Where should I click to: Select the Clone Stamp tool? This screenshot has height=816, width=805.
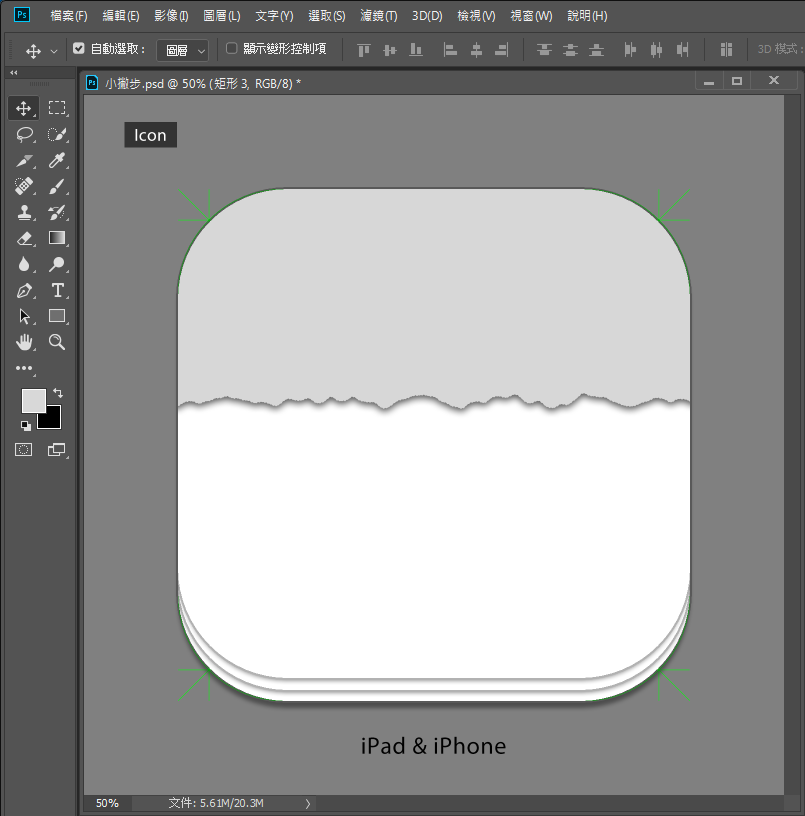point(24,212)
